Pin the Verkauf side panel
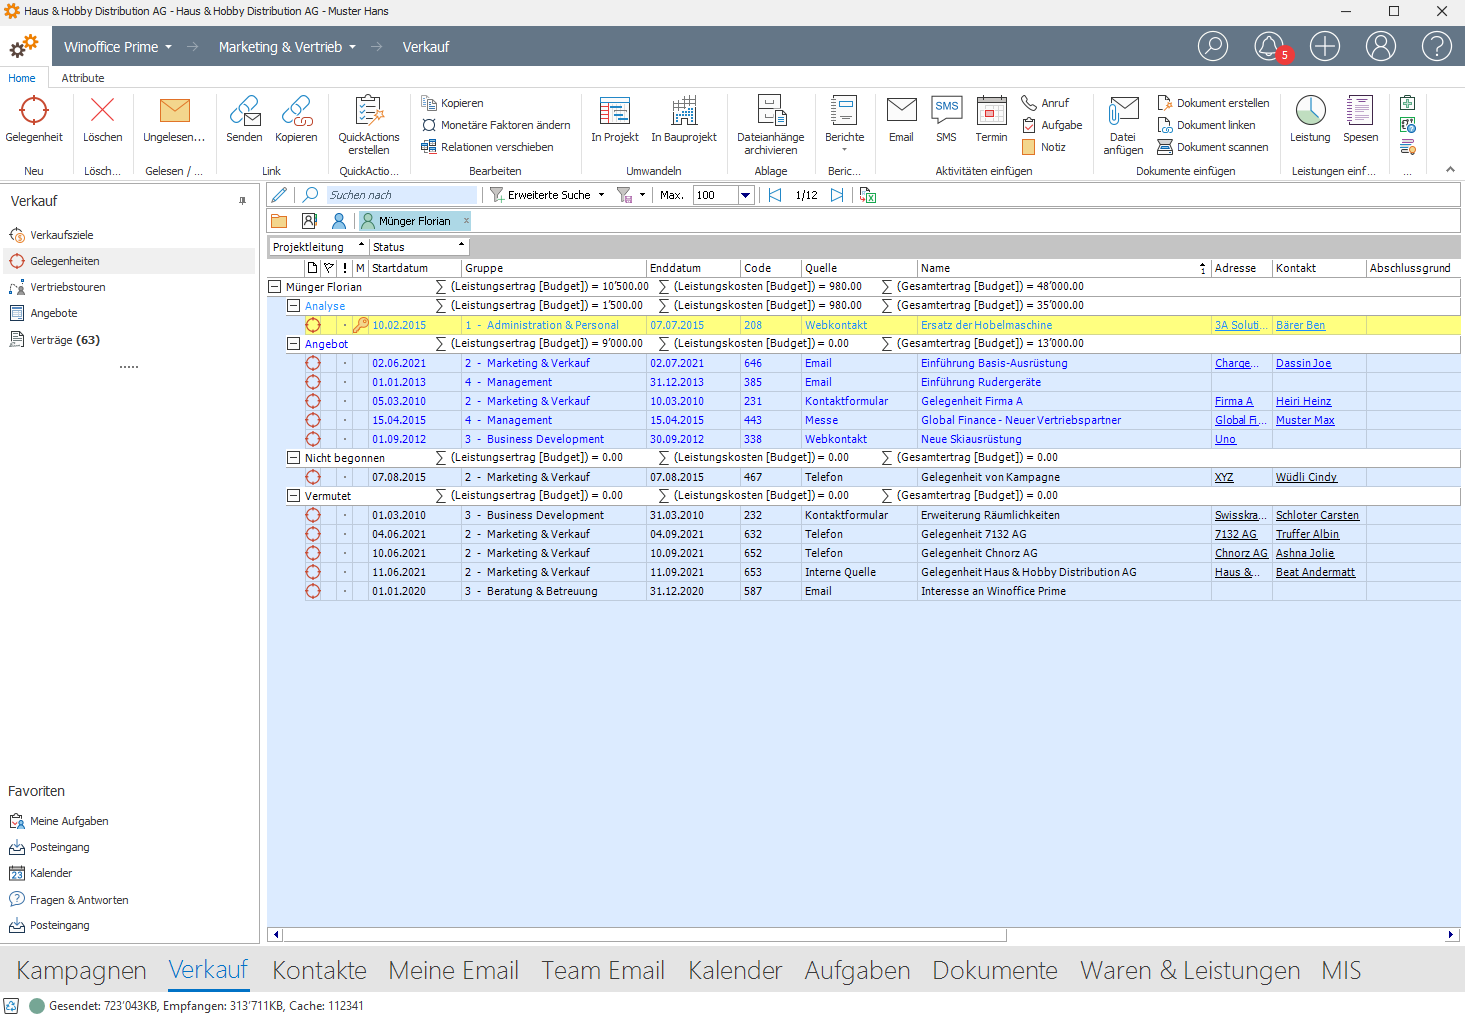1465x1018 pixels. click(x=242, y=201)
